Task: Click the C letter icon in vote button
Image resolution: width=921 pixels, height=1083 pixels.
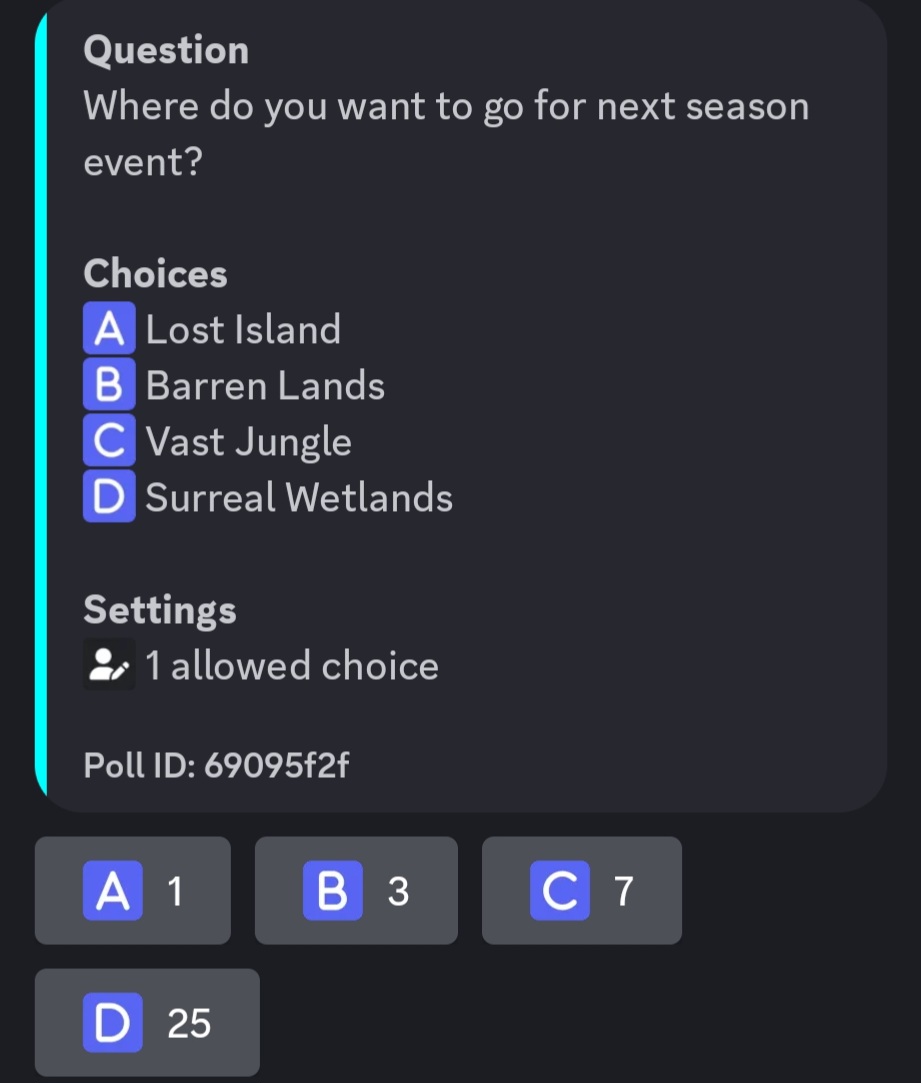Action: tap(560, 890)
